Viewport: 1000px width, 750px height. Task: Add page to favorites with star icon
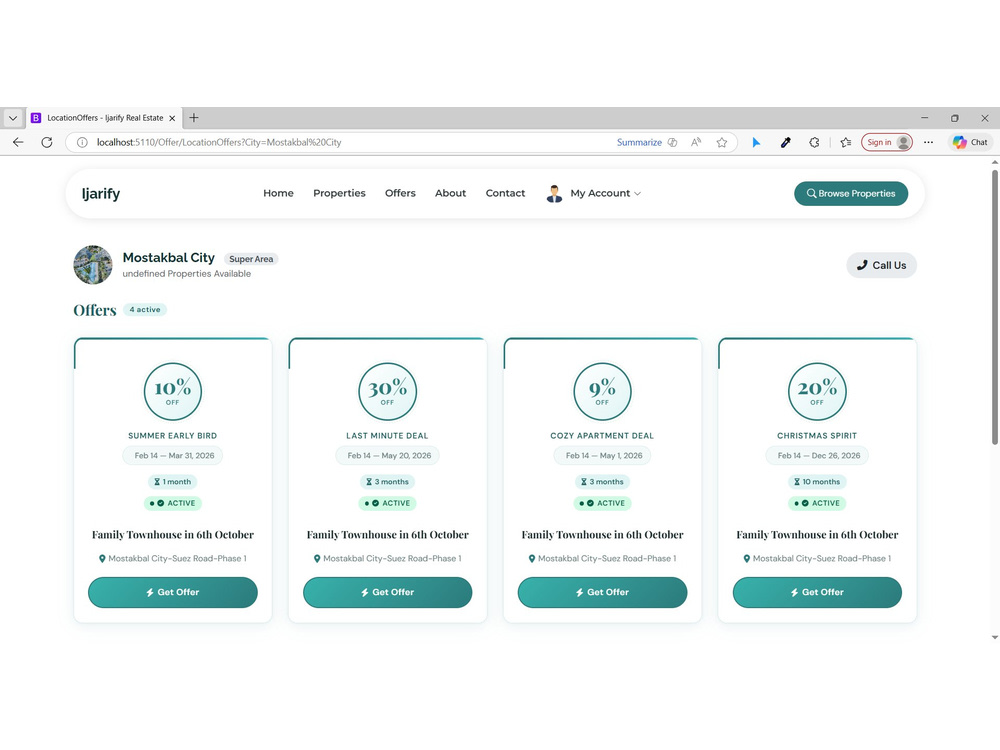[x=721, y=142]
